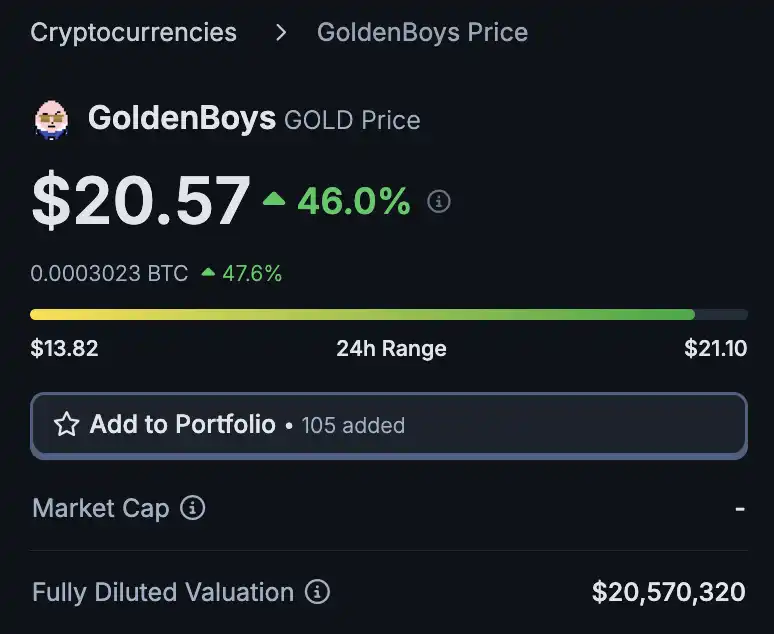Click the Market Cap info icon
Image resolution: width=774 pixels, height=634 pixels.
click(192, 508)
